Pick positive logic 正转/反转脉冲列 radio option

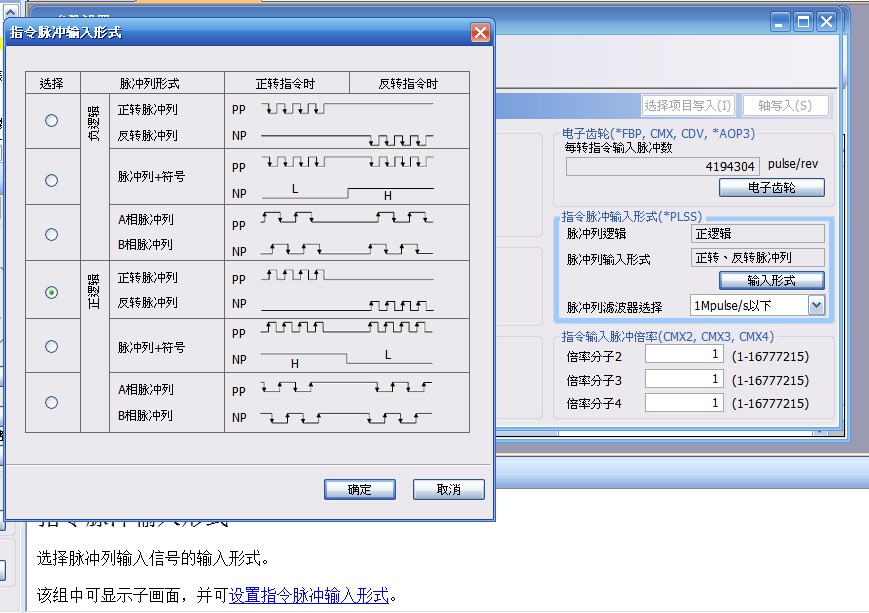[51, 292]
